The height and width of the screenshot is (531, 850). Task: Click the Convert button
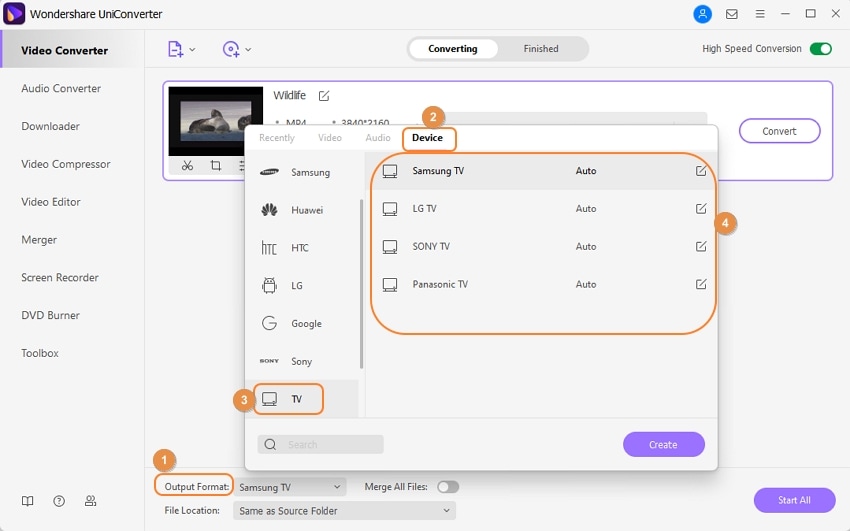(780, 131)
